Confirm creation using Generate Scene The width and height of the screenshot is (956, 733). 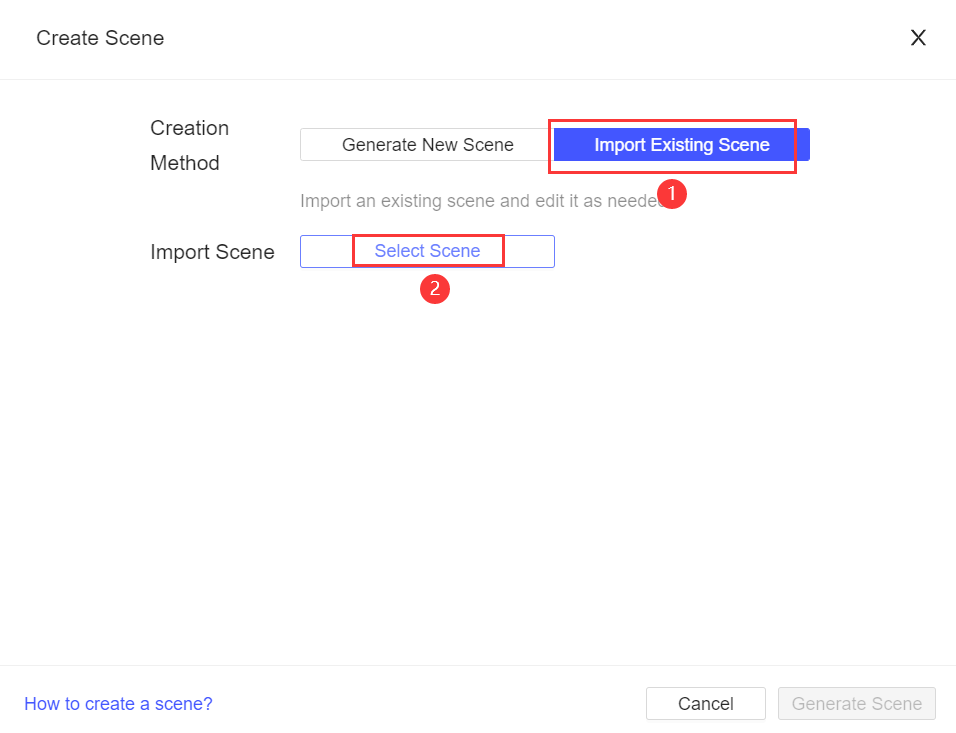856,703
